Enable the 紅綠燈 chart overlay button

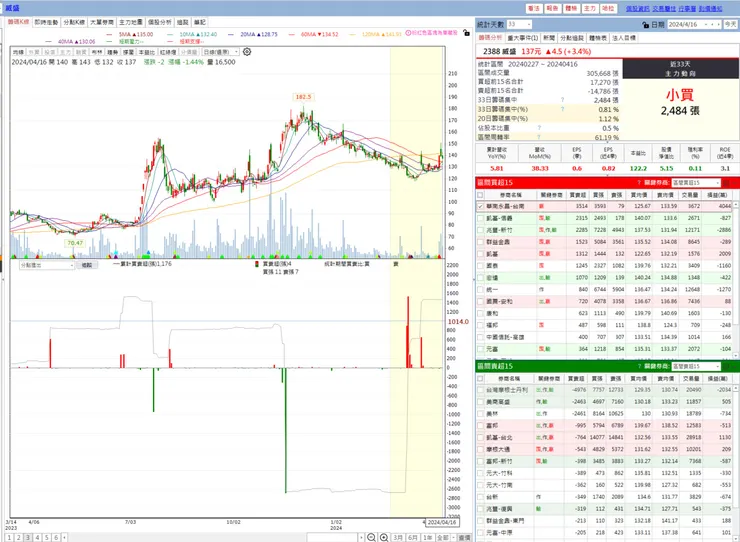click(x=168, y=52)
